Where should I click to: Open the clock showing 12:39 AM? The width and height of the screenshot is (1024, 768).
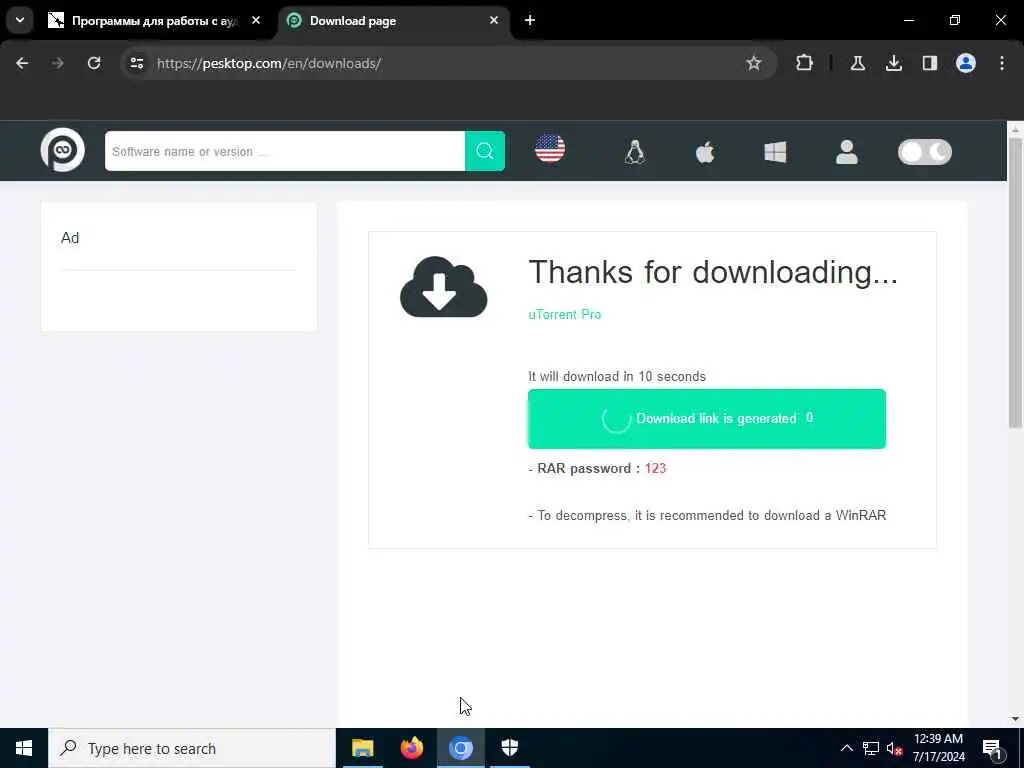(x=938, y=748)
